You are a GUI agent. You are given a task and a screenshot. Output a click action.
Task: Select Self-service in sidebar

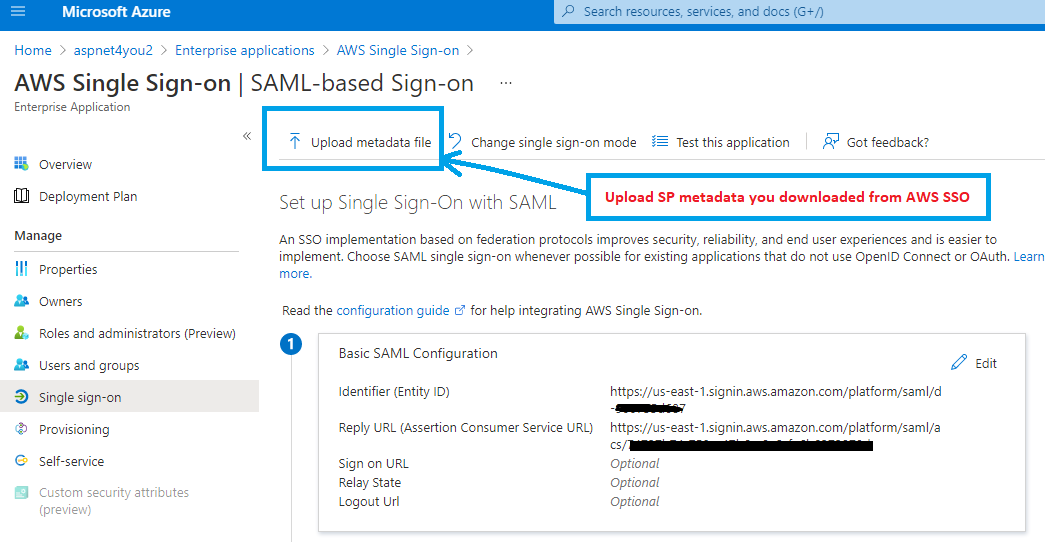[71, 461]
